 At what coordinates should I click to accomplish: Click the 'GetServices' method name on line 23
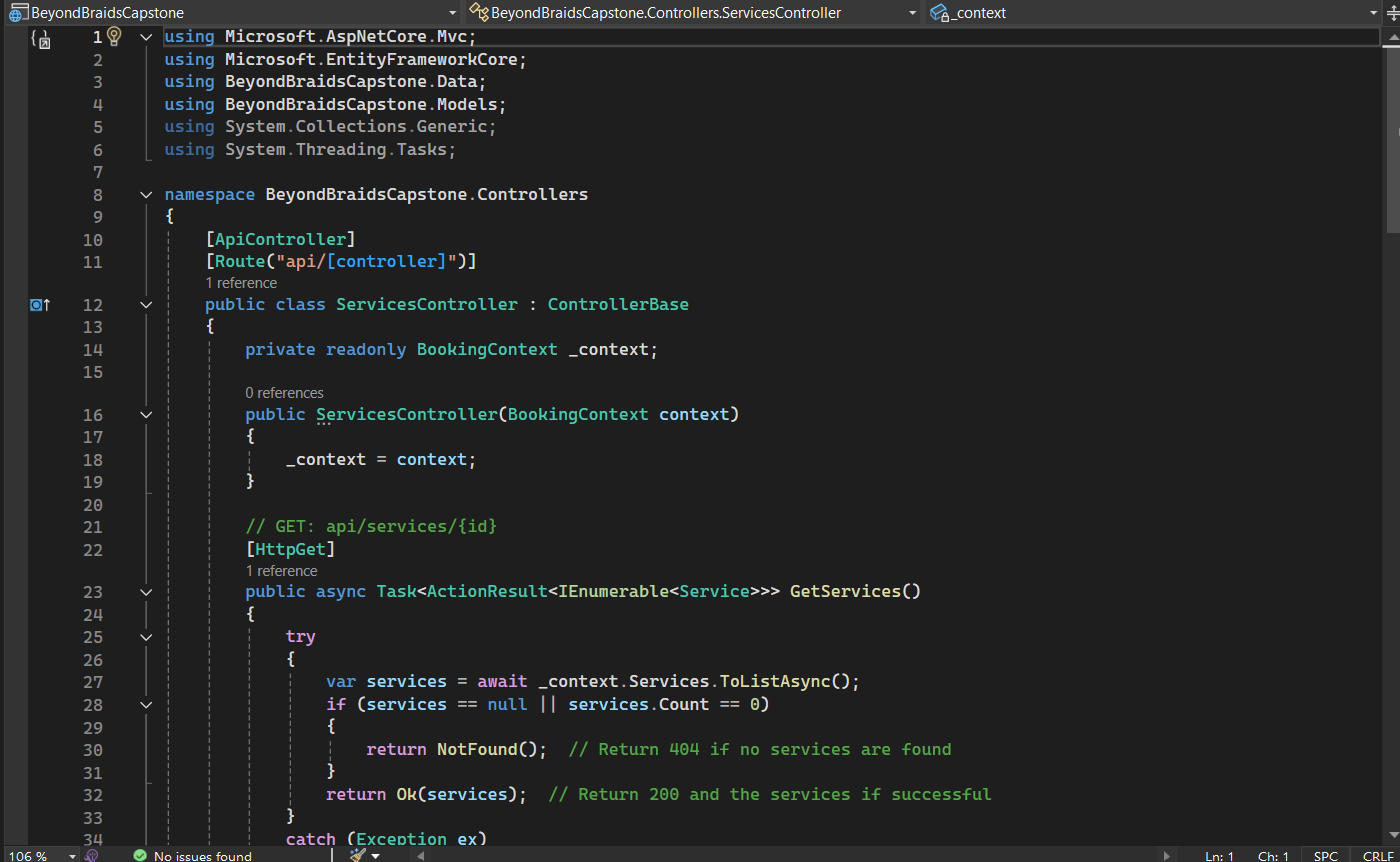[x=845, y=591]
